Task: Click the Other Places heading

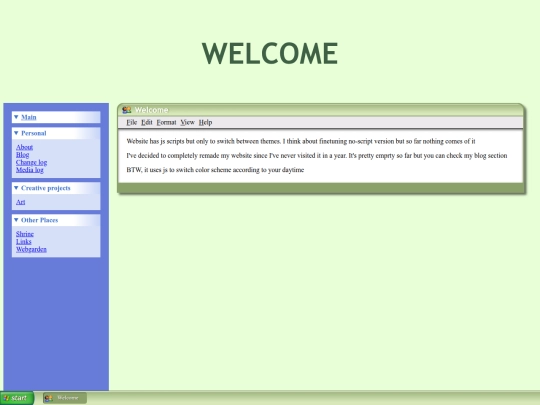Action: 39,220
